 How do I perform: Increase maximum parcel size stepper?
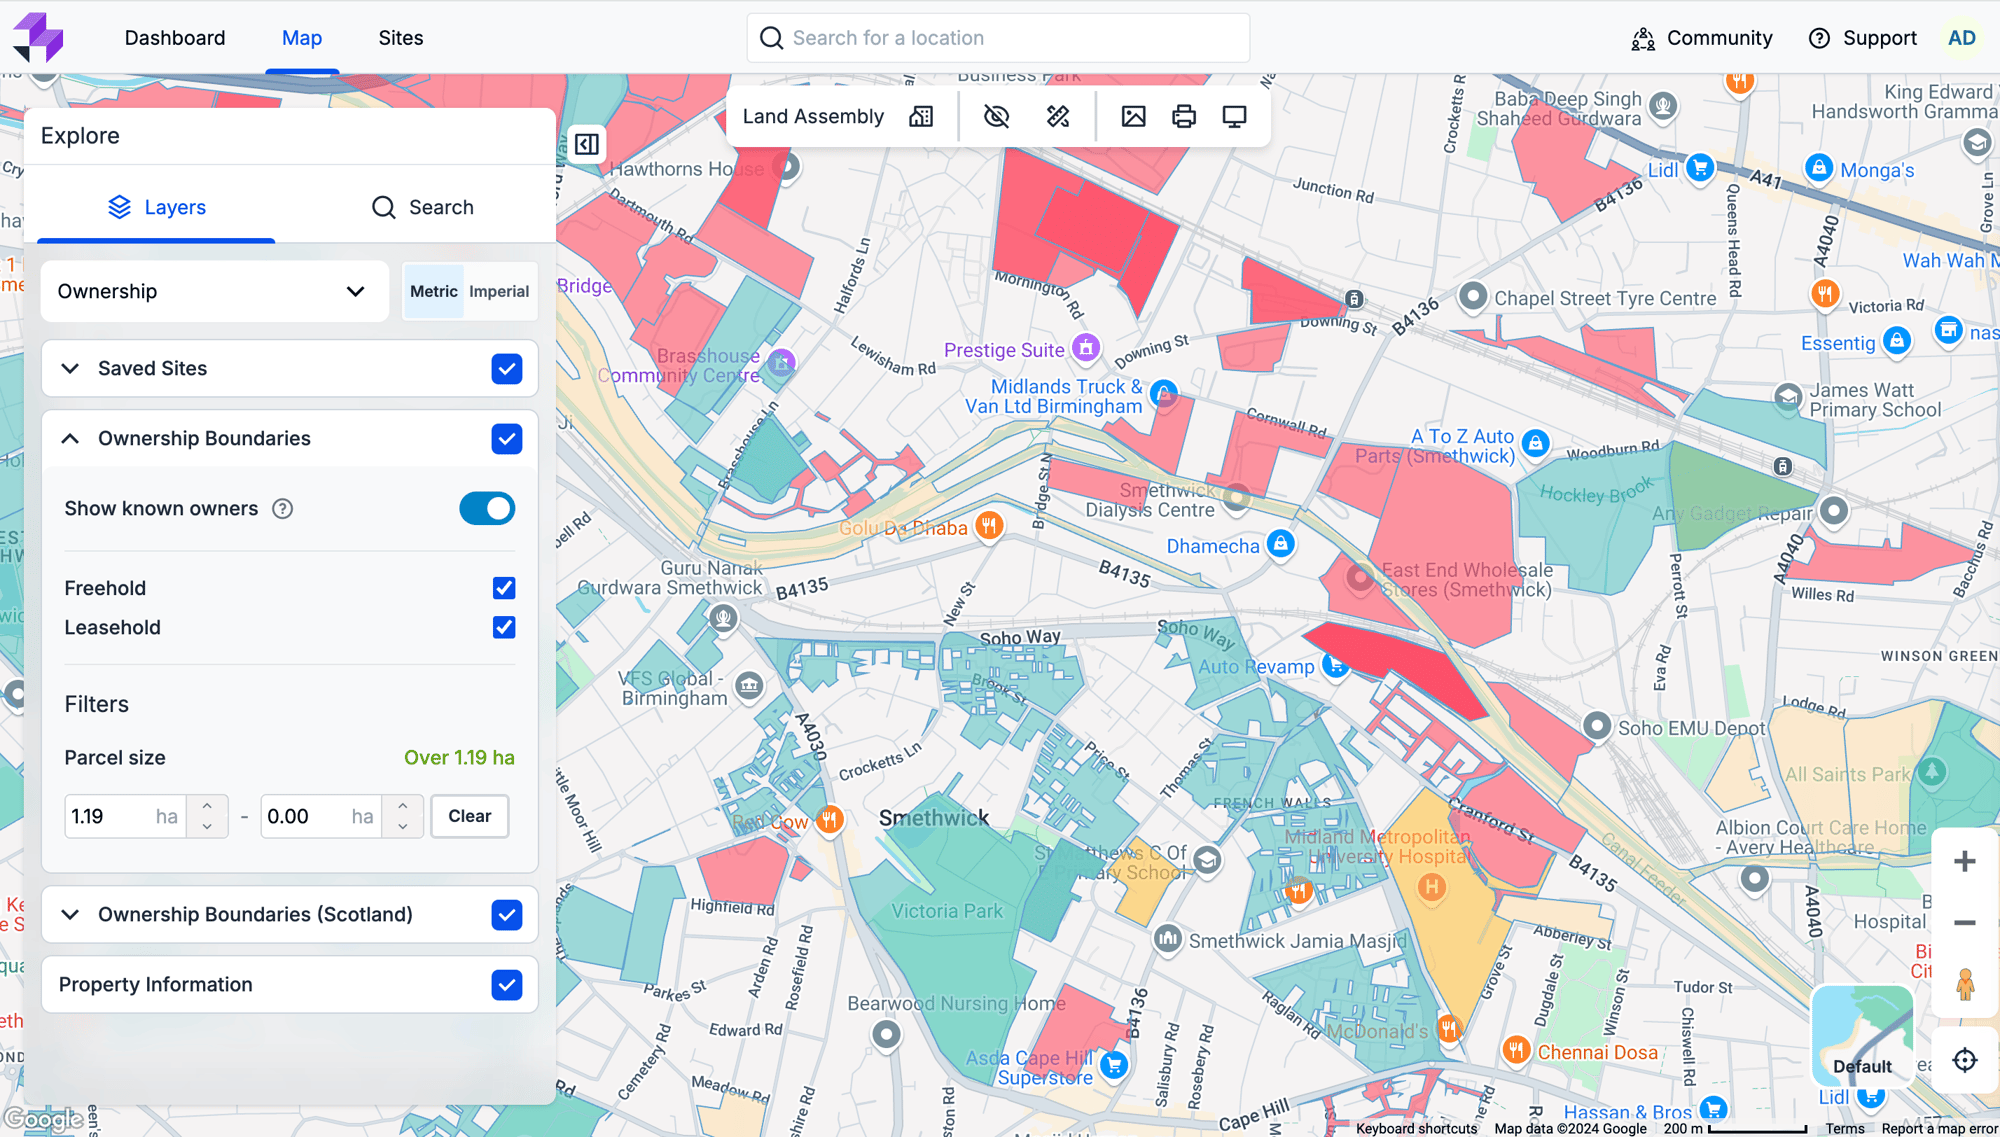[x=402, y=806]
